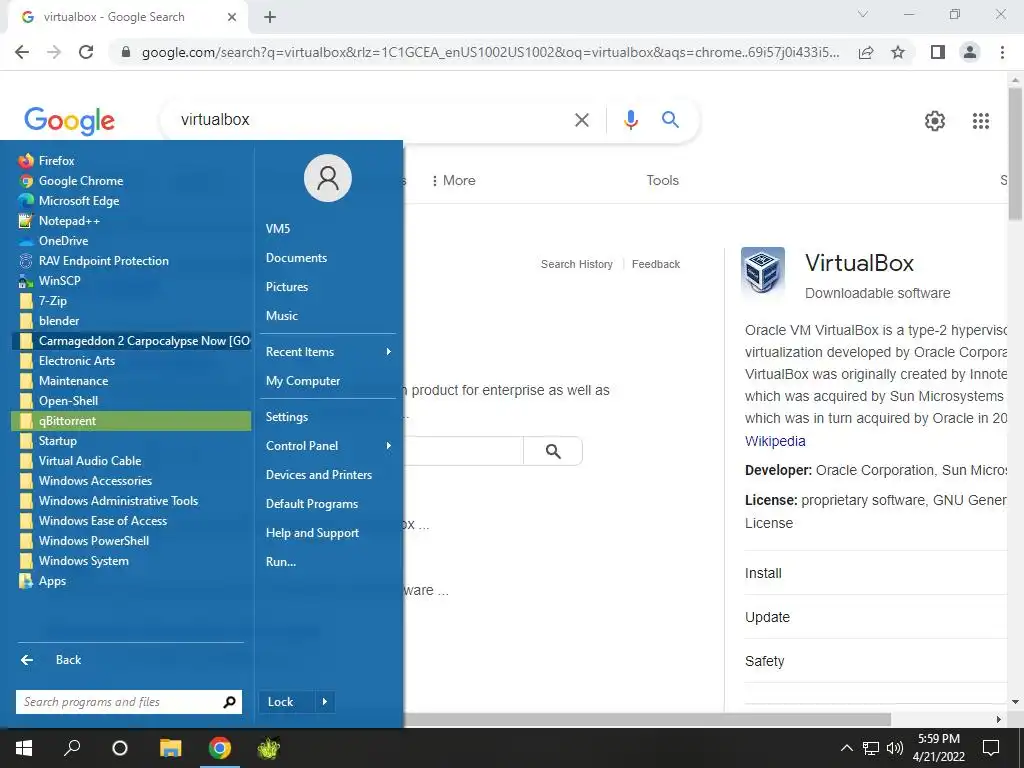Image resolution: width=1024 pixels, height=768 pixels.
Task: Open Google settings gear
Action: click(x=935, y=121)
